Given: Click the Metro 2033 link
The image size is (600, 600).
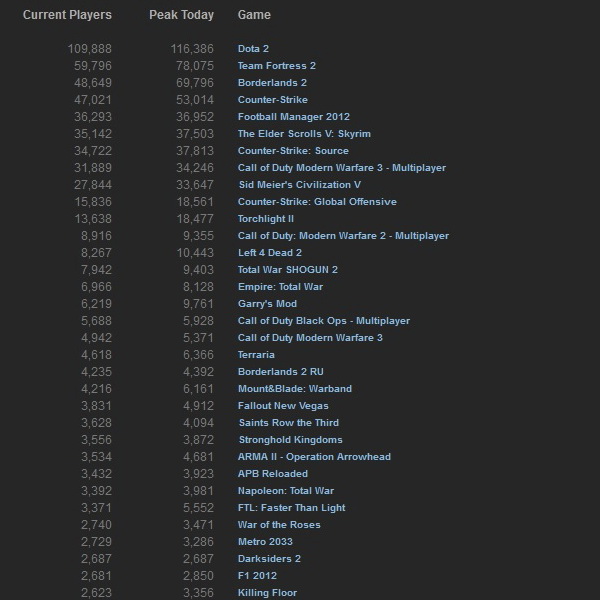Looking at the screenshot, I should (x=265, y=542).
